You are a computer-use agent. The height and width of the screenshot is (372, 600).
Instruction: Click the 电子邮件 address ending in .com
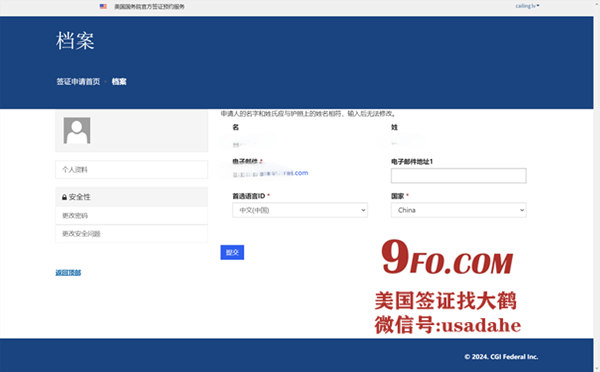coord(270,173)
